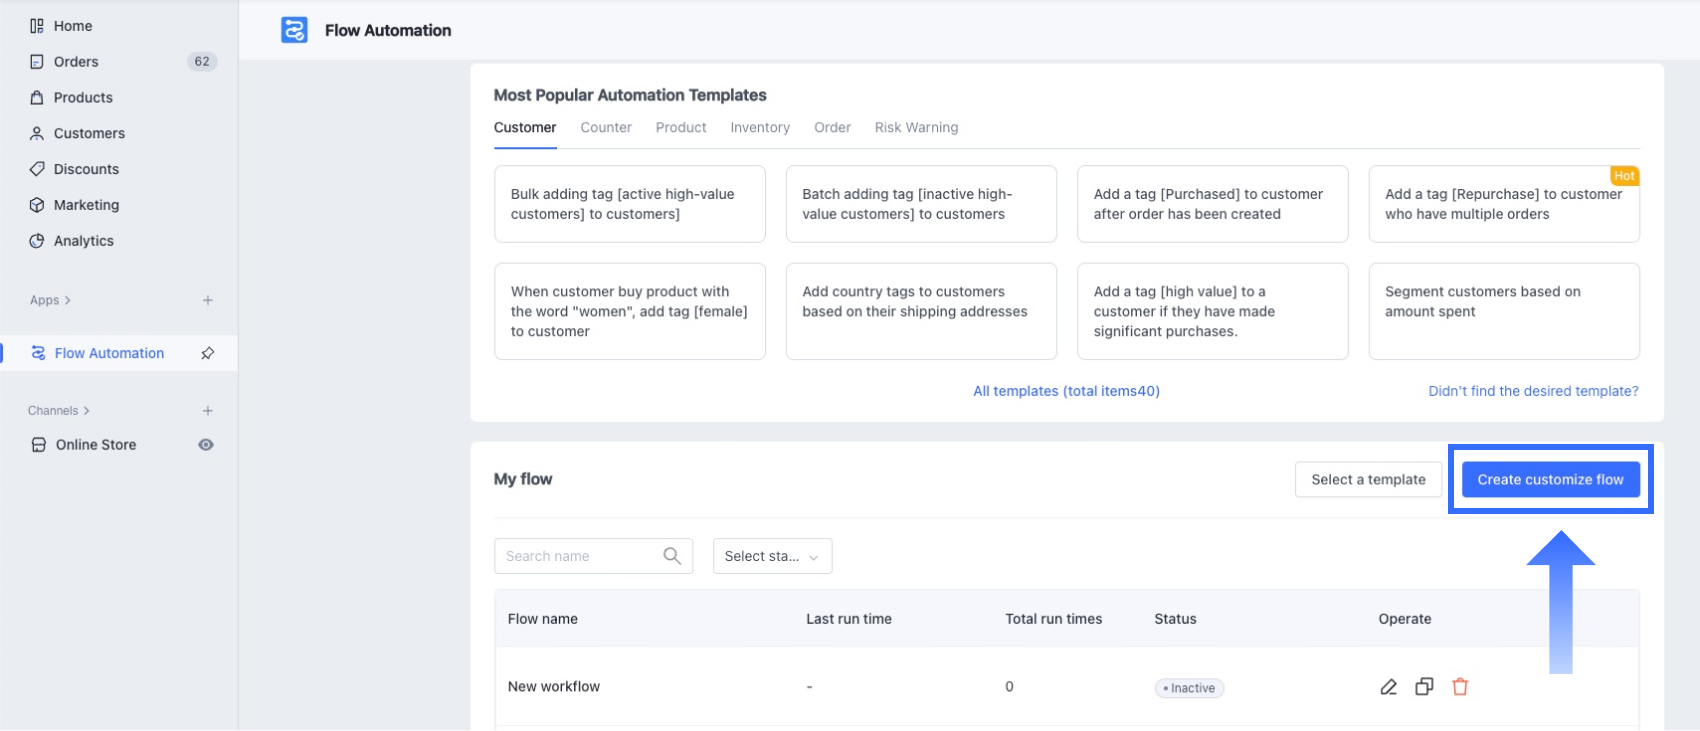Switch to the Inventory templates tab

click(x=760, y=128)
